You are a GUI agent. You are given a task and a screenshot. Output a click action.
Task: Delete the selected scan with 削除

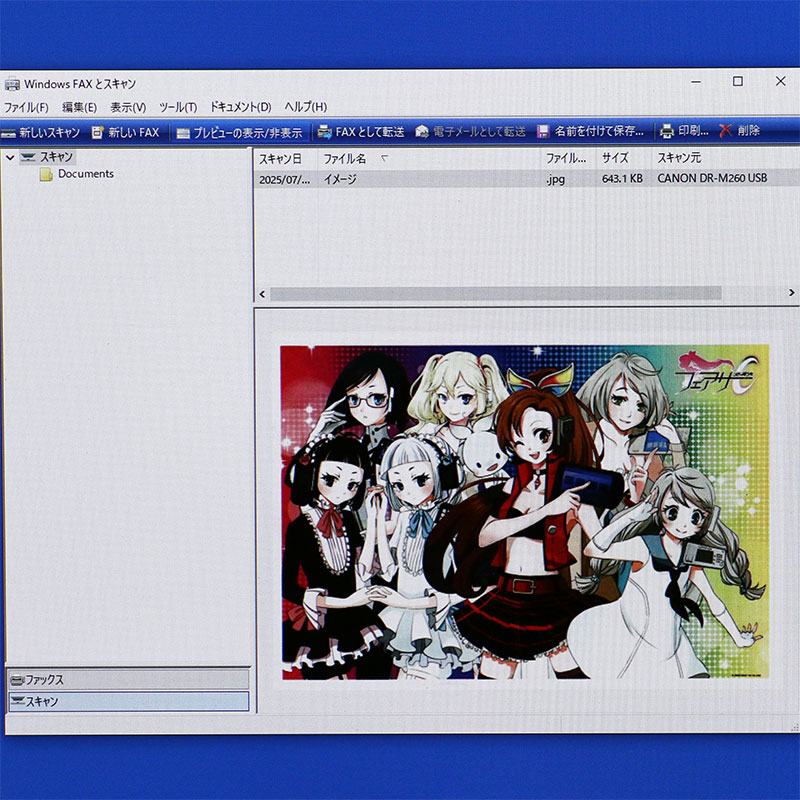[x=726, y=131]
